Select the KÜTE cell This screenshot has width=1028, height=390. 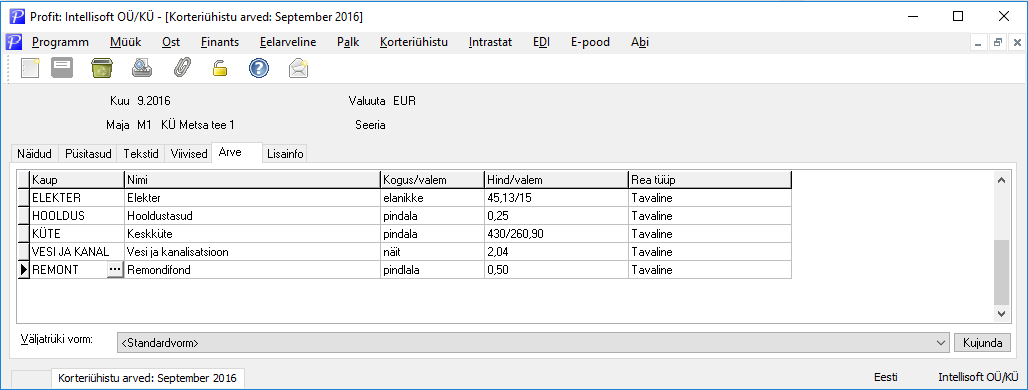[x=77, y=233]
